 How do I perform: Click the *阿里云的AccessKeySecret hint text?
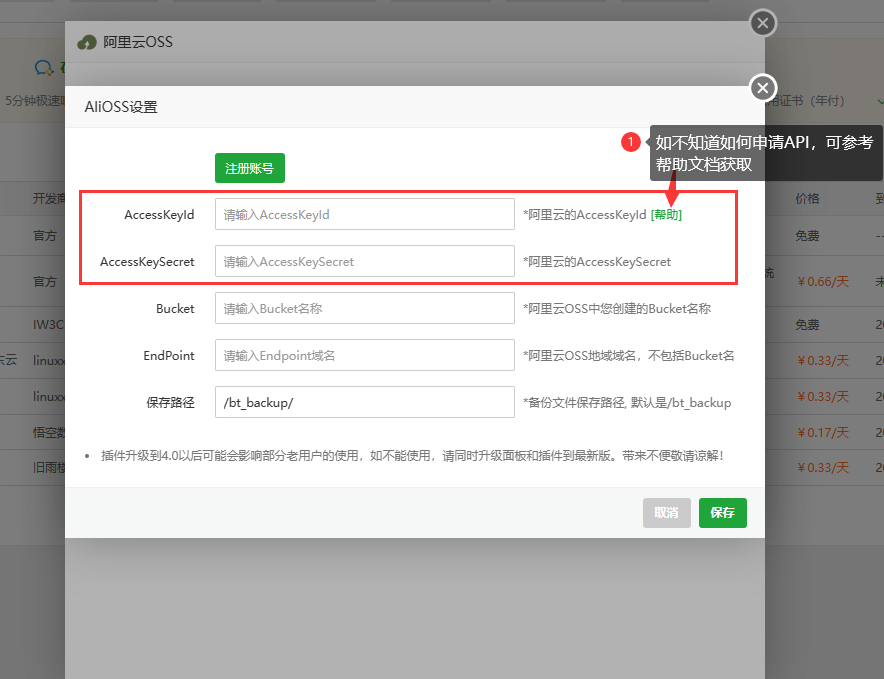(x=597, y=262)
